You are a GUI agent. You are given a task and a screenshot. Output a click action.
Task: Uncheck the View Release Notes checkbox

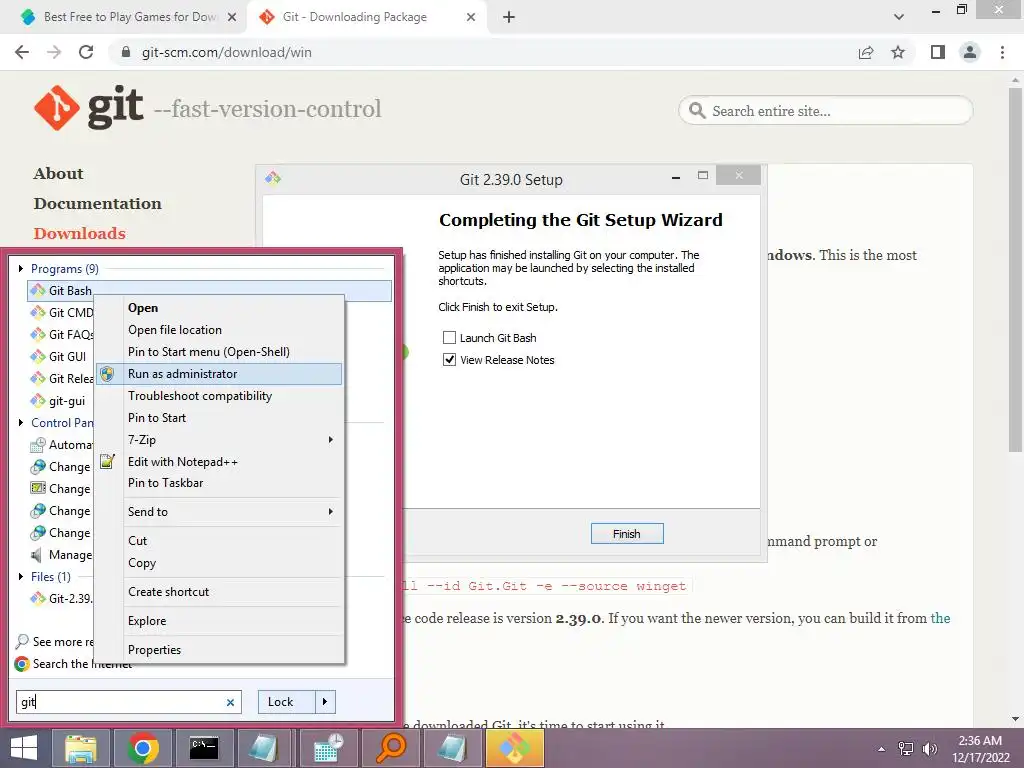(x=449, y=360)
